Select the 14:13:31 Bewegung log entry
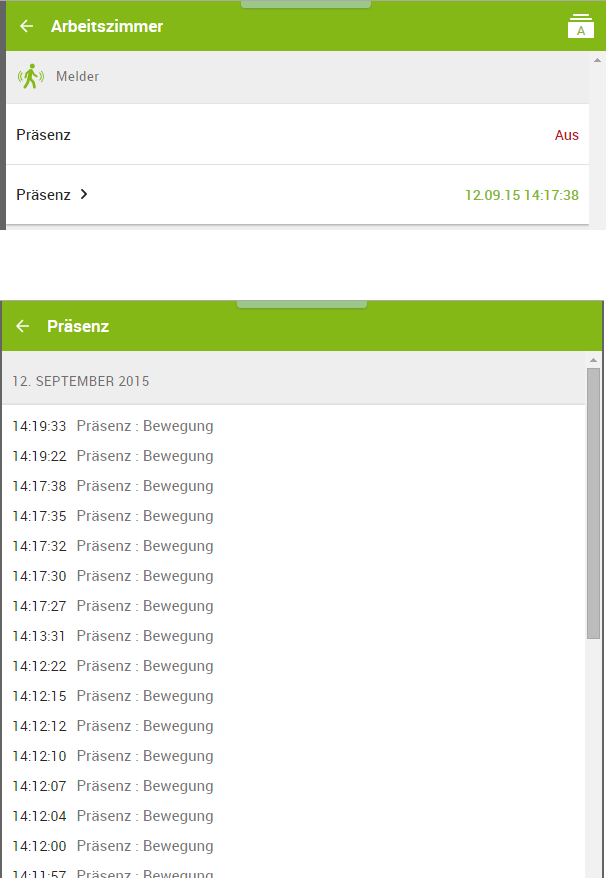This screenshot has width=606, height=878. (113, 636)
